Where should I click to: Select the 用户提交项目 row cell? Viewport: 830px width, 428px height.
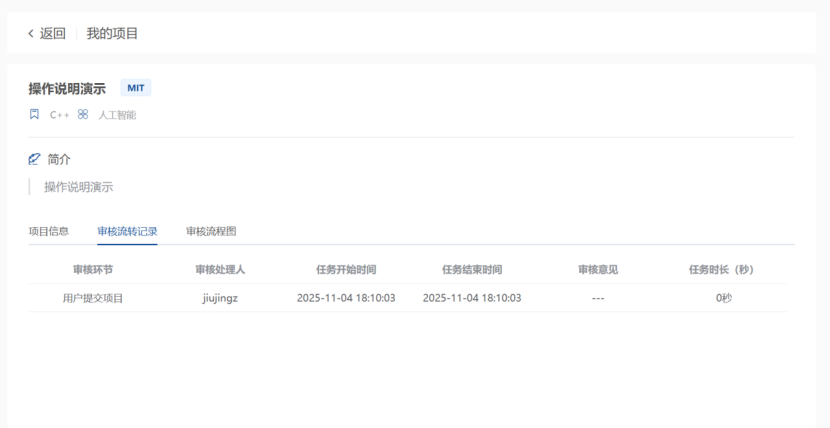coord(93,298)
